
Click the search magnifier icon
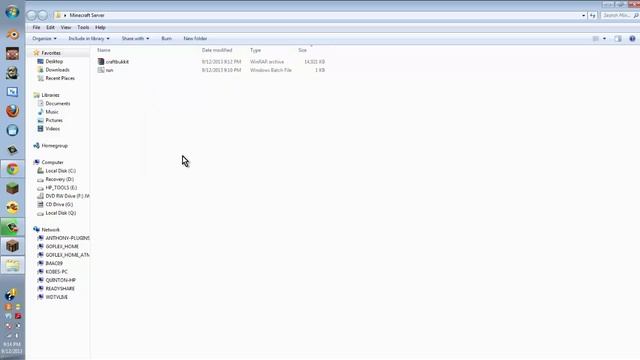point(636,16)
